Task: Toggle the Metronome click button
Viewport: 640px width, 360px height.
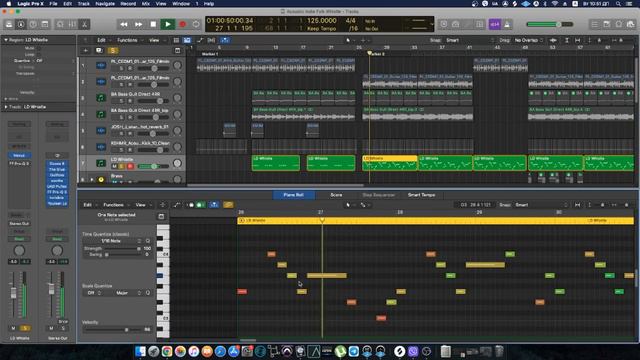Action: click(x=507, y=24)
